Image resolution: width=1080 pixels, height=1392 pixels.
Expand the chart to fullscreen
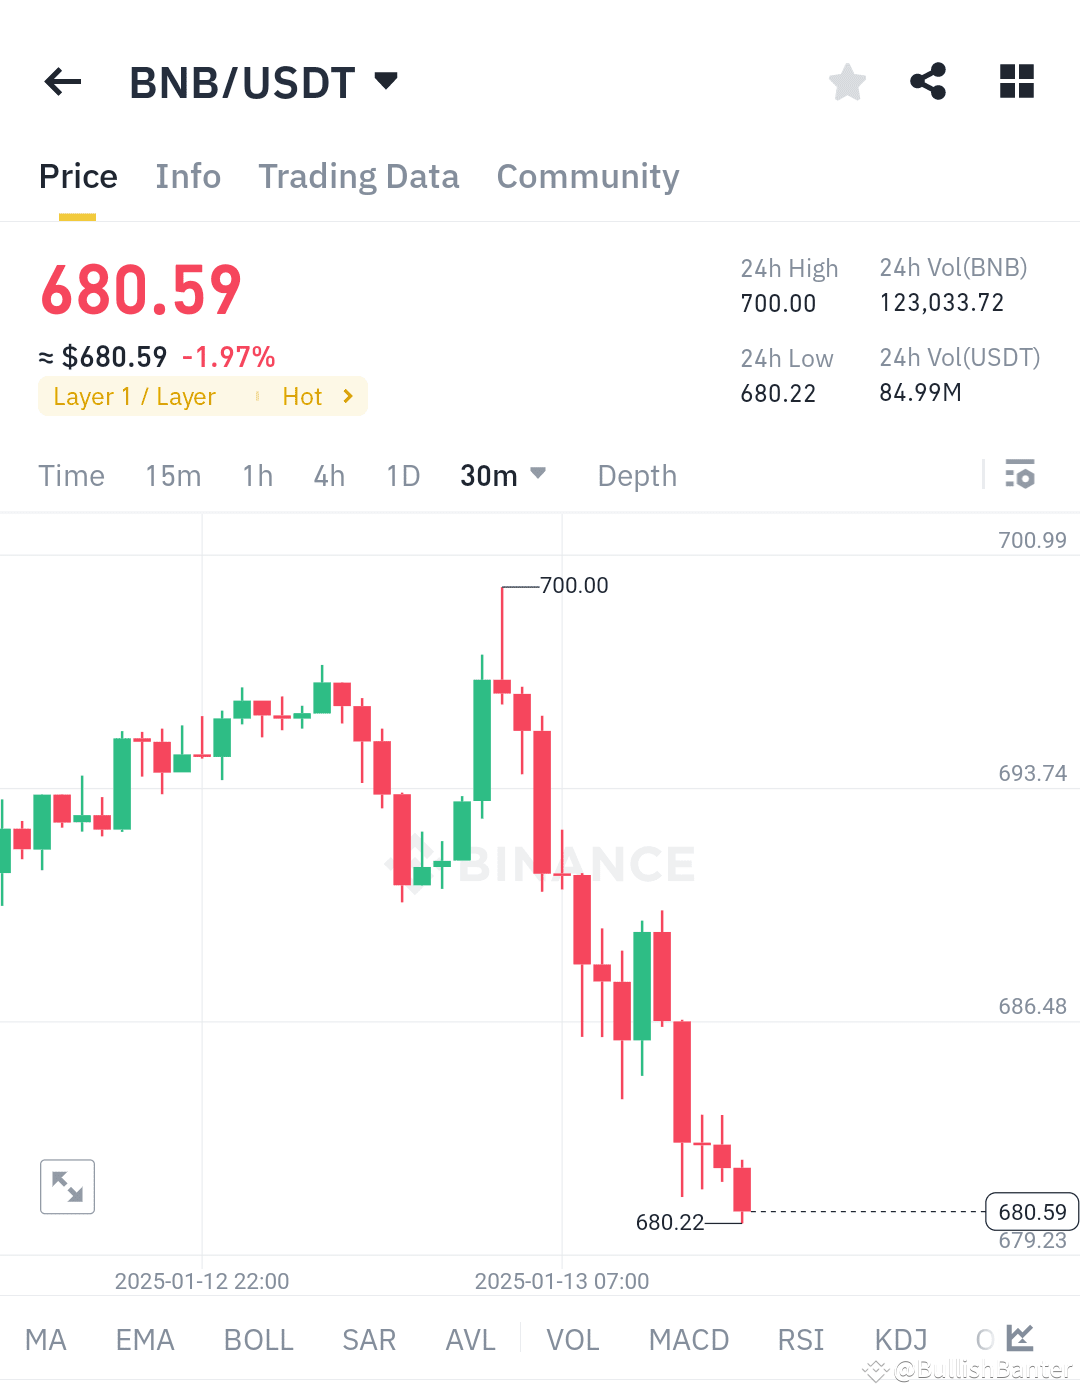[67, 1186]
